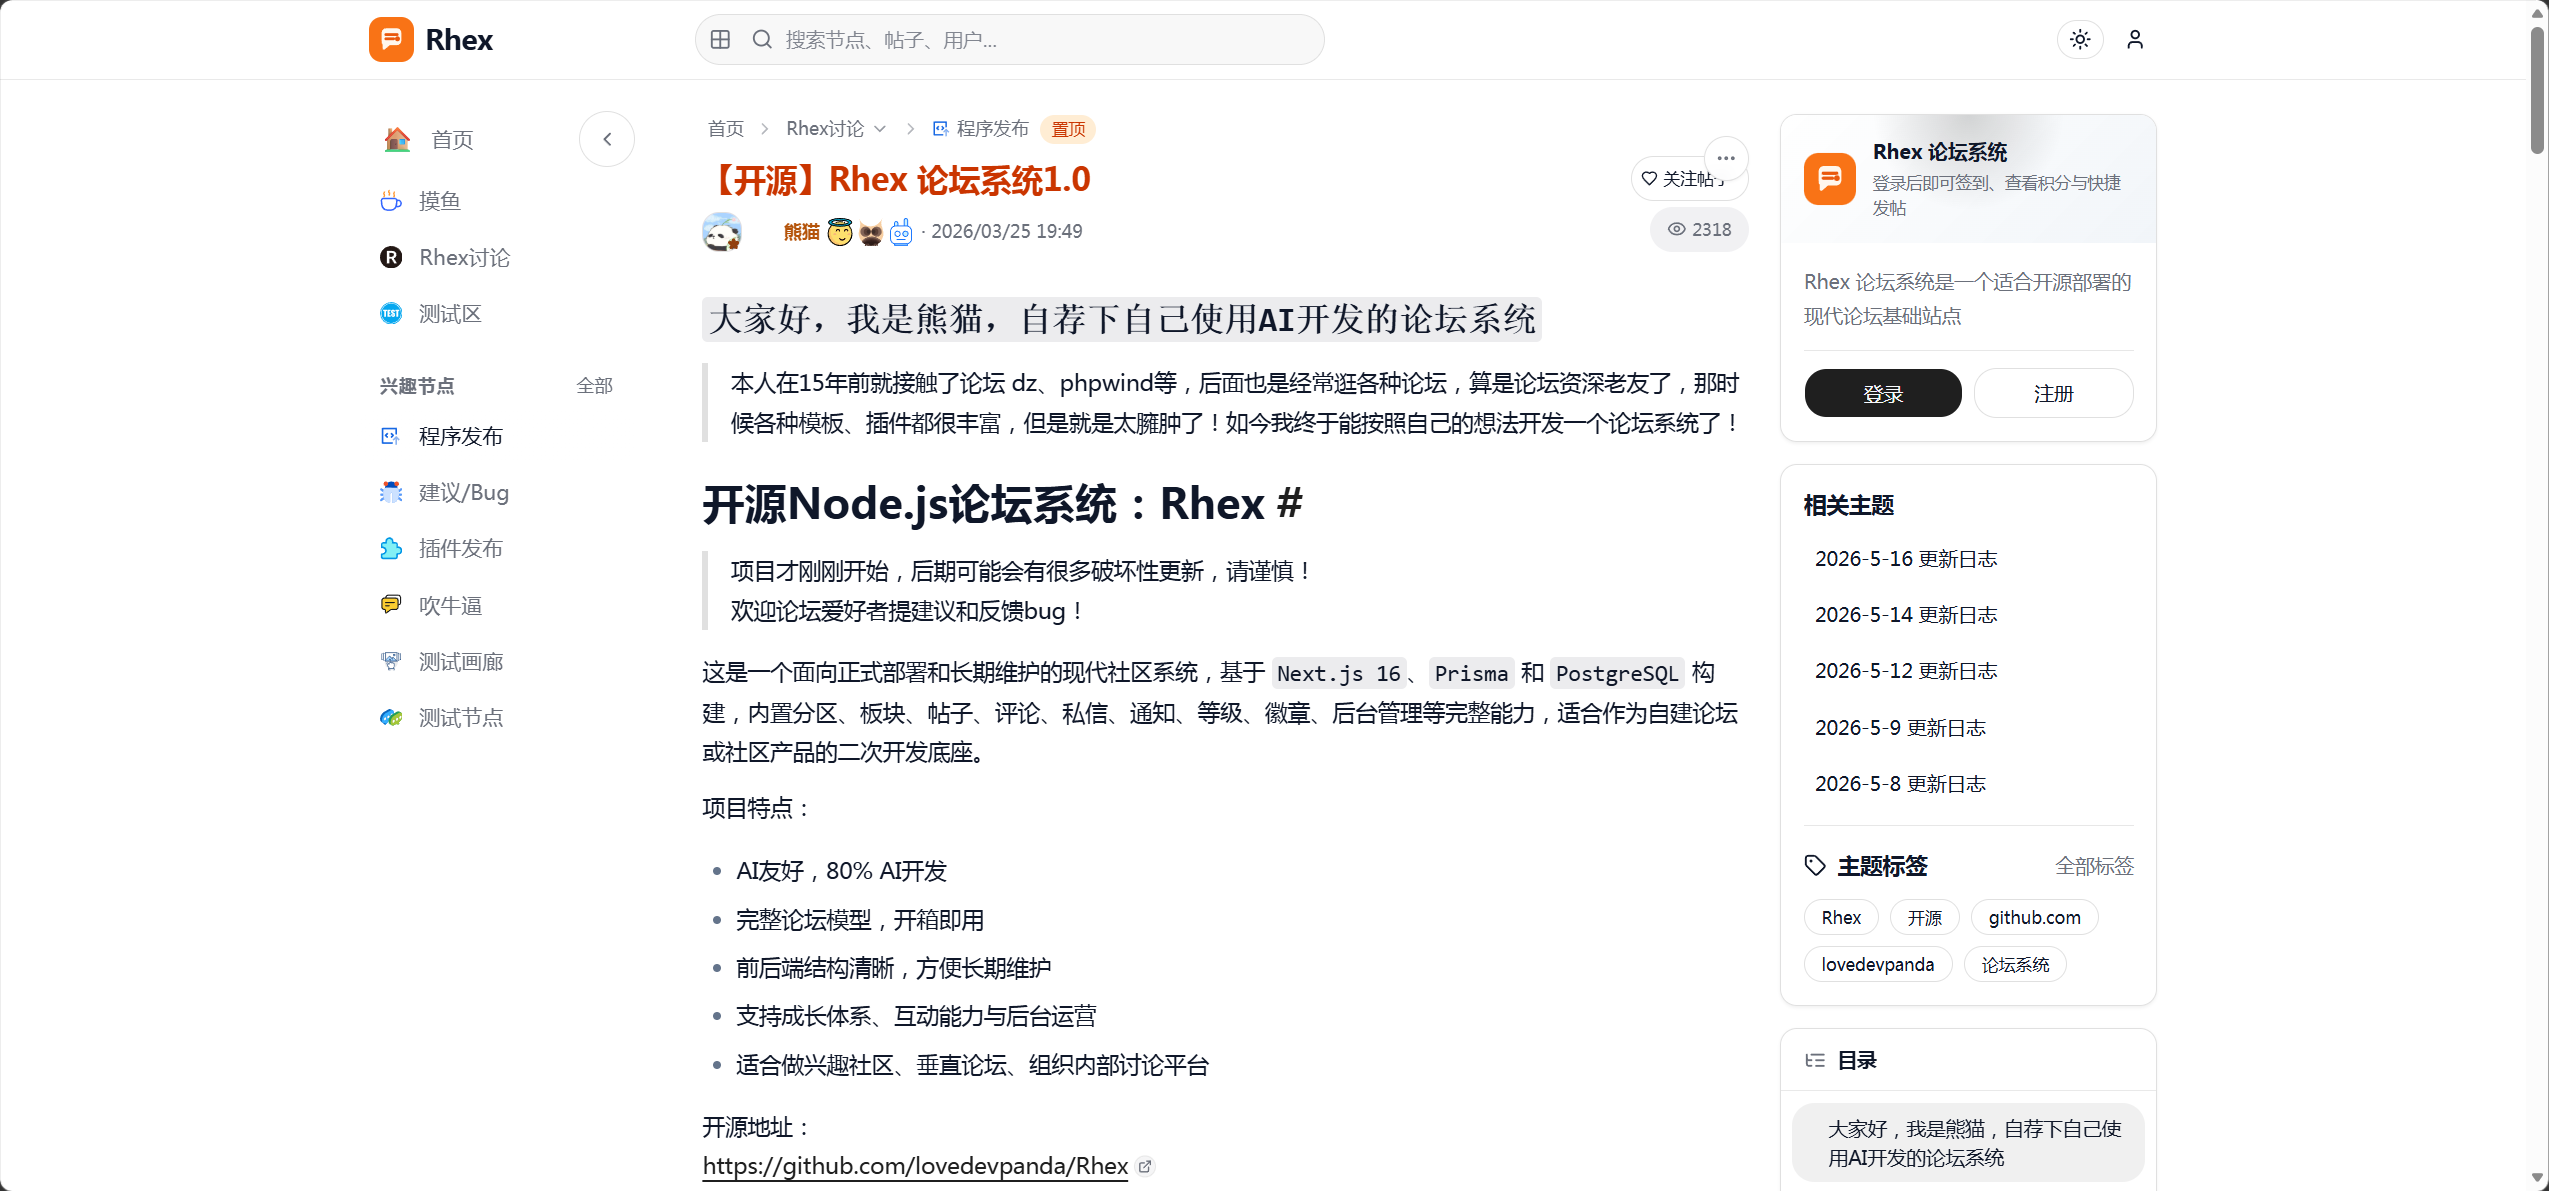Open the post more-options ellipsis menu
This screenshot has height=1191, width=2549.
point(1726,158)
